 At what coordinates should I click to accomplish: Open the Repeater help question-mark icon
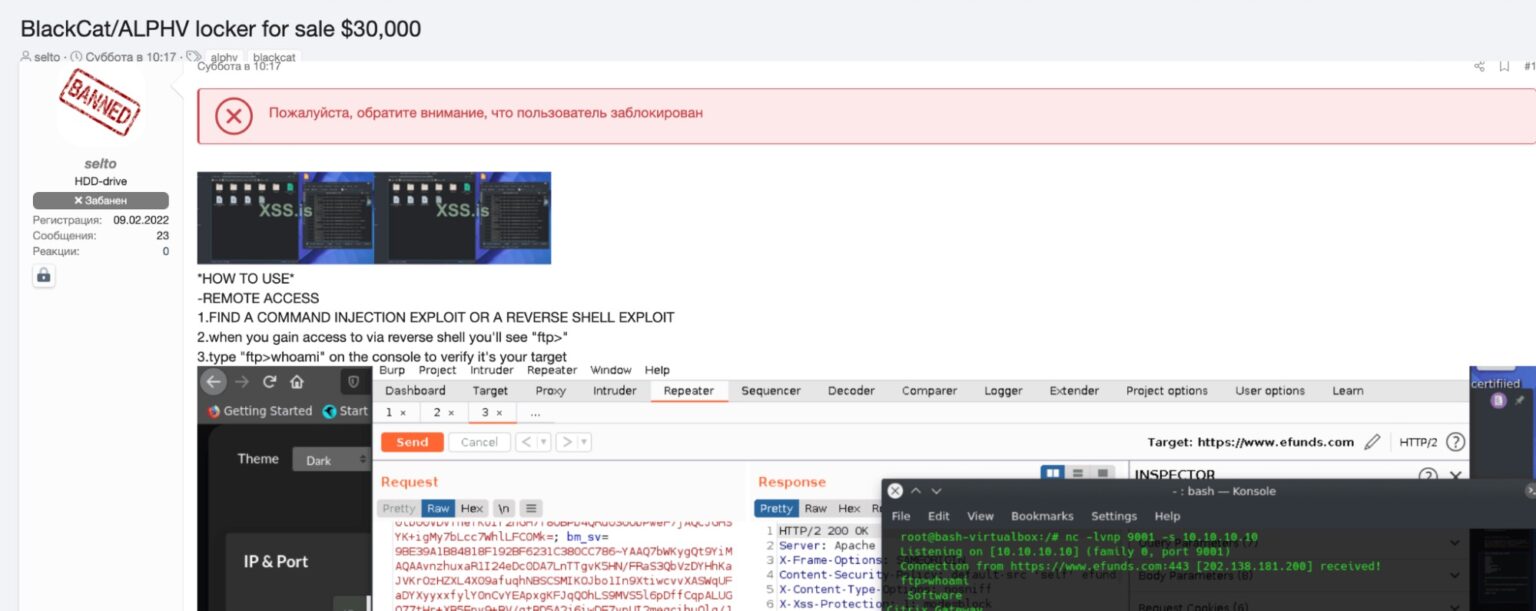click(x=1456, y=442)
